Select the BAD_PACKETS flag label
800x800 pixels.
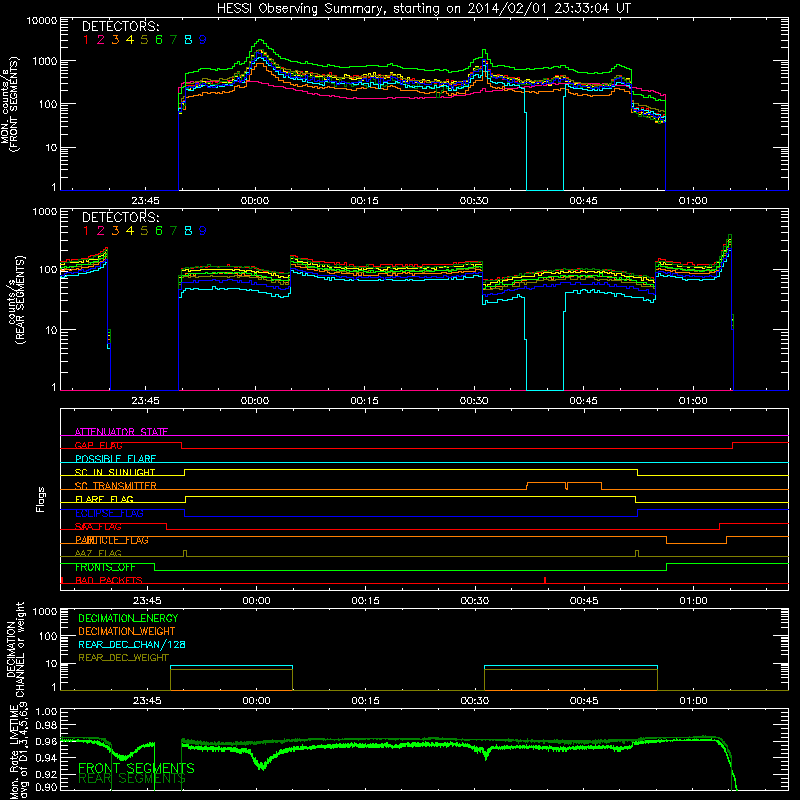point(109,581)
